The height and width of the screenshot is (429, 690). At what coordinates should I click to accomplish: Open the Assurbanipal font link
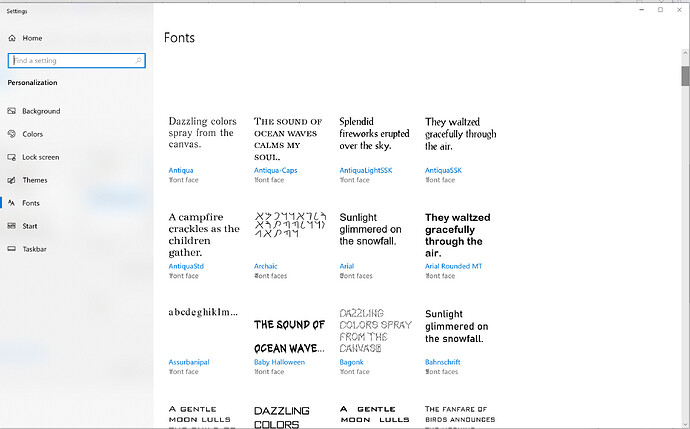tap(188, 362)
